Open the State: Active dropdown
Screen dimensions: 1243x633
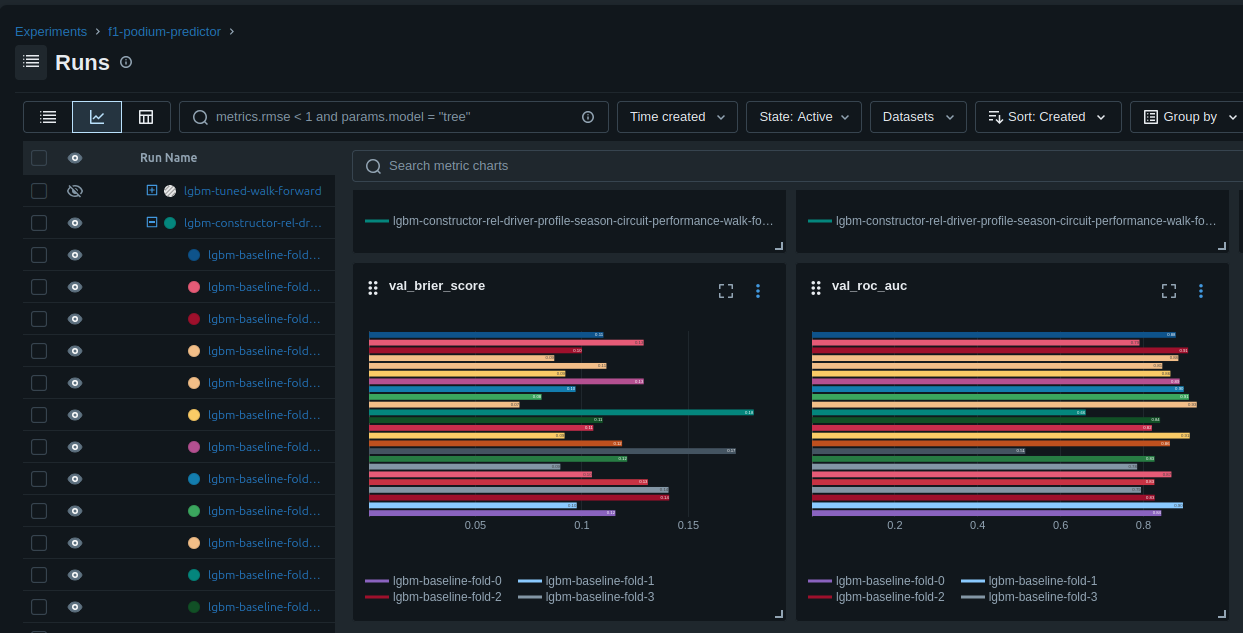[x=804, y=117]
